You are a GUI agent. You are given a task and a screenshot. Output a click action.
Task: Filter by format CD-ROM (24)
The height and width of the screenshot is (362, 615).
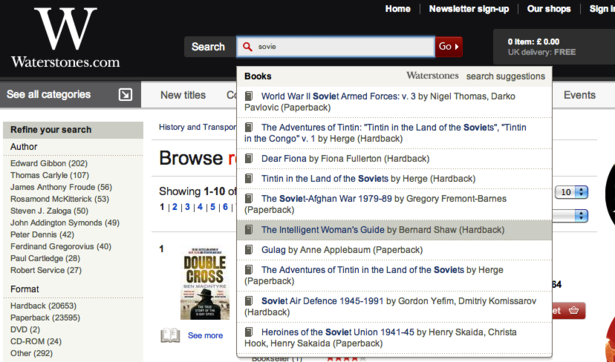pos(36,341)
